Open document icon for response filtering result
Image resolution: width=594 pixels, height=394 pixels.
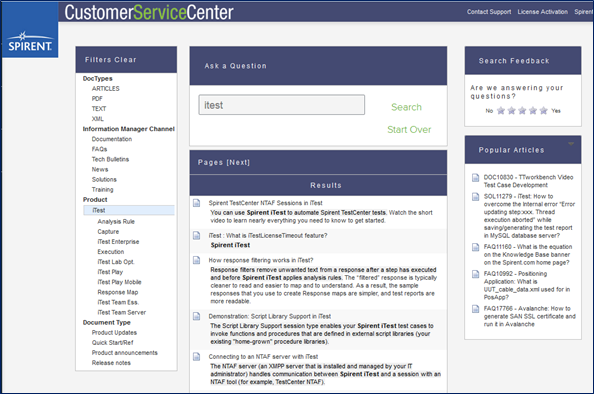(197, 260)
